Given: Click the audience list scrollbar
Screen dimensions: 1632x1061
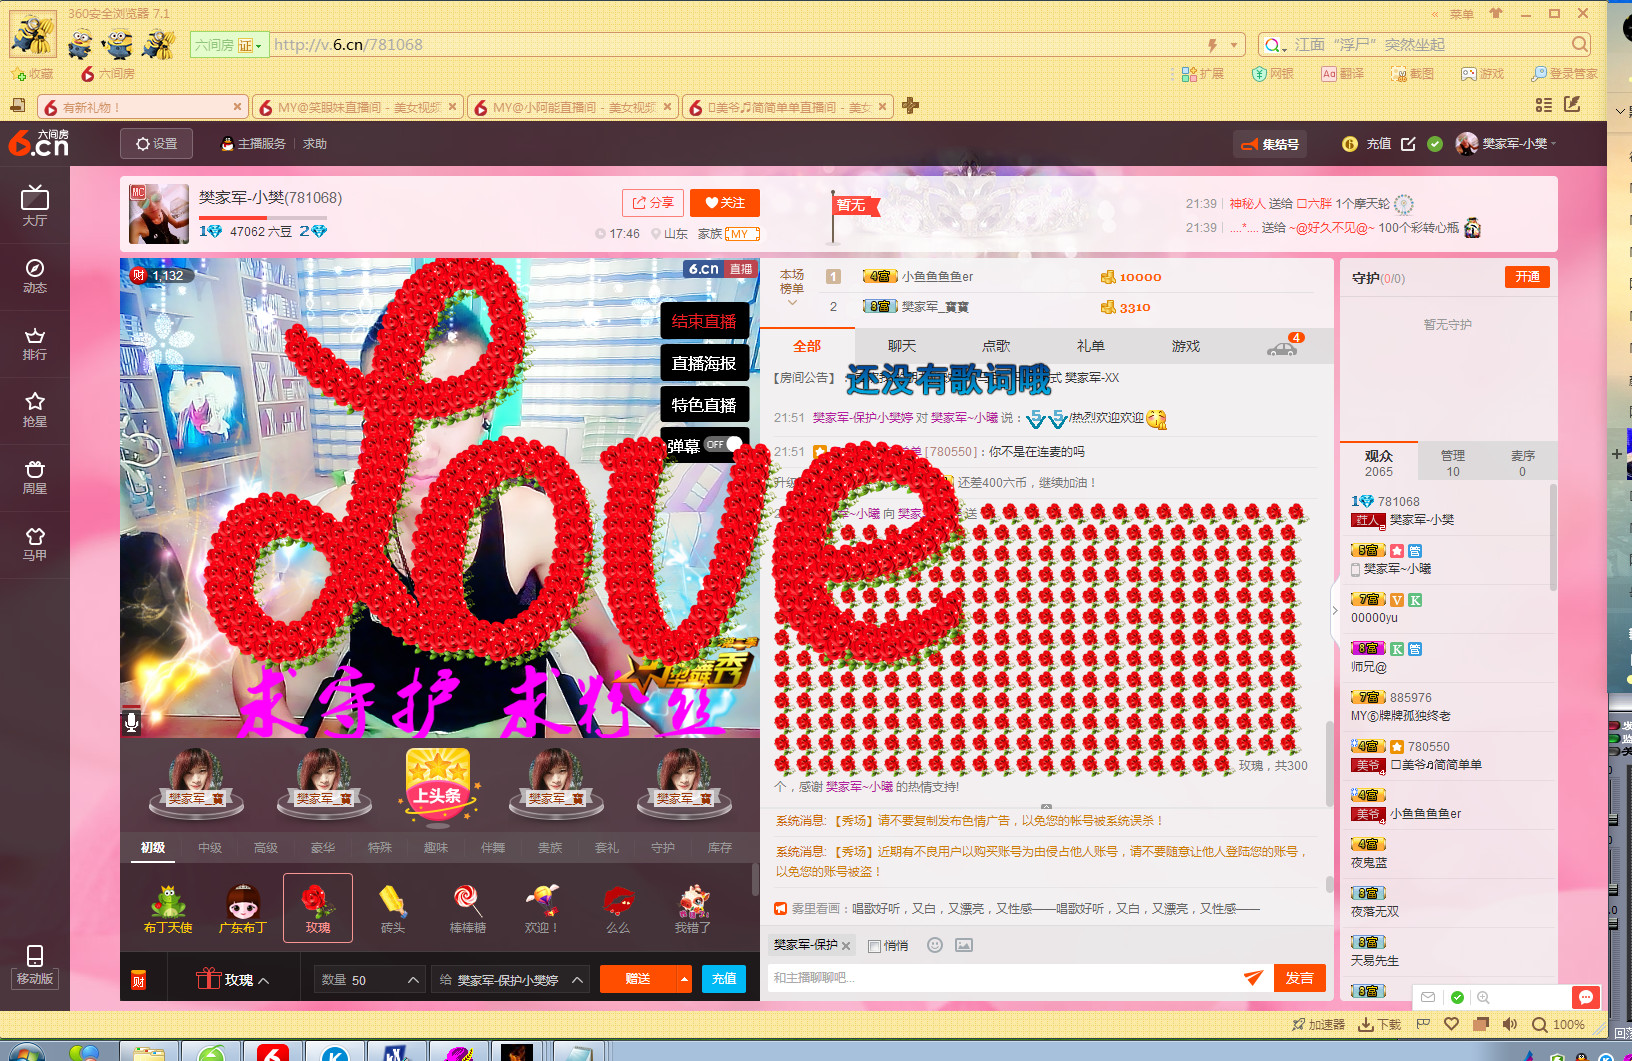Looking at the screenshot, I should [1553, 538].
